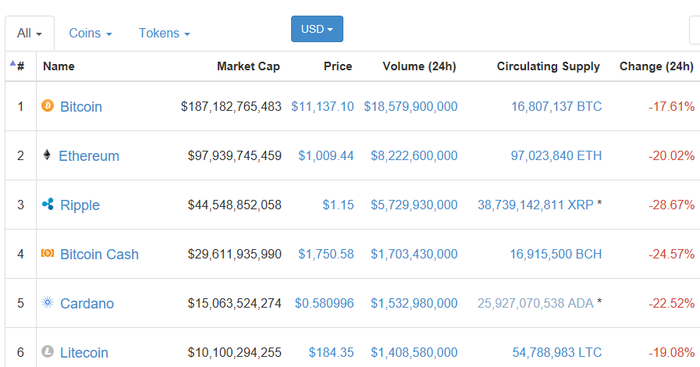Sort by Circulating Supply column header
The image size is (700, 367).
[x=548, y=66]
